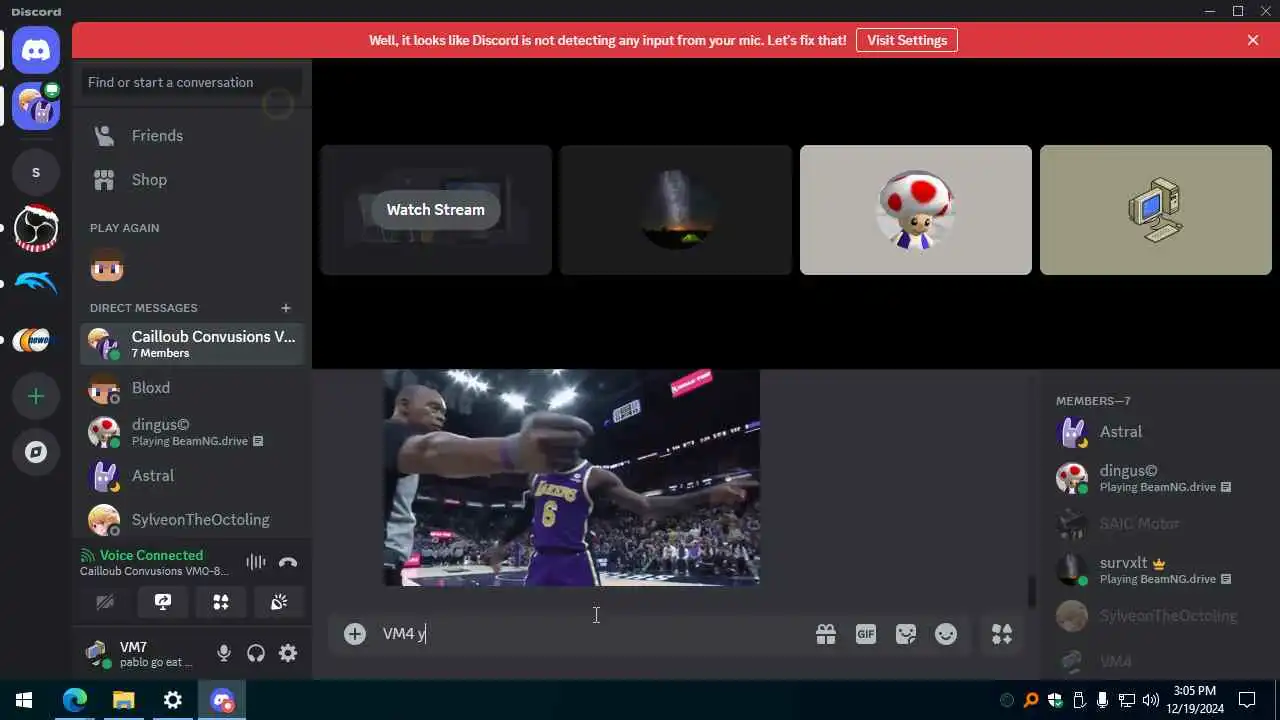Select Cailloub Convusions group DM
Image resolution: width=1280 pixels, height=720 pixels.
point(192,344)
